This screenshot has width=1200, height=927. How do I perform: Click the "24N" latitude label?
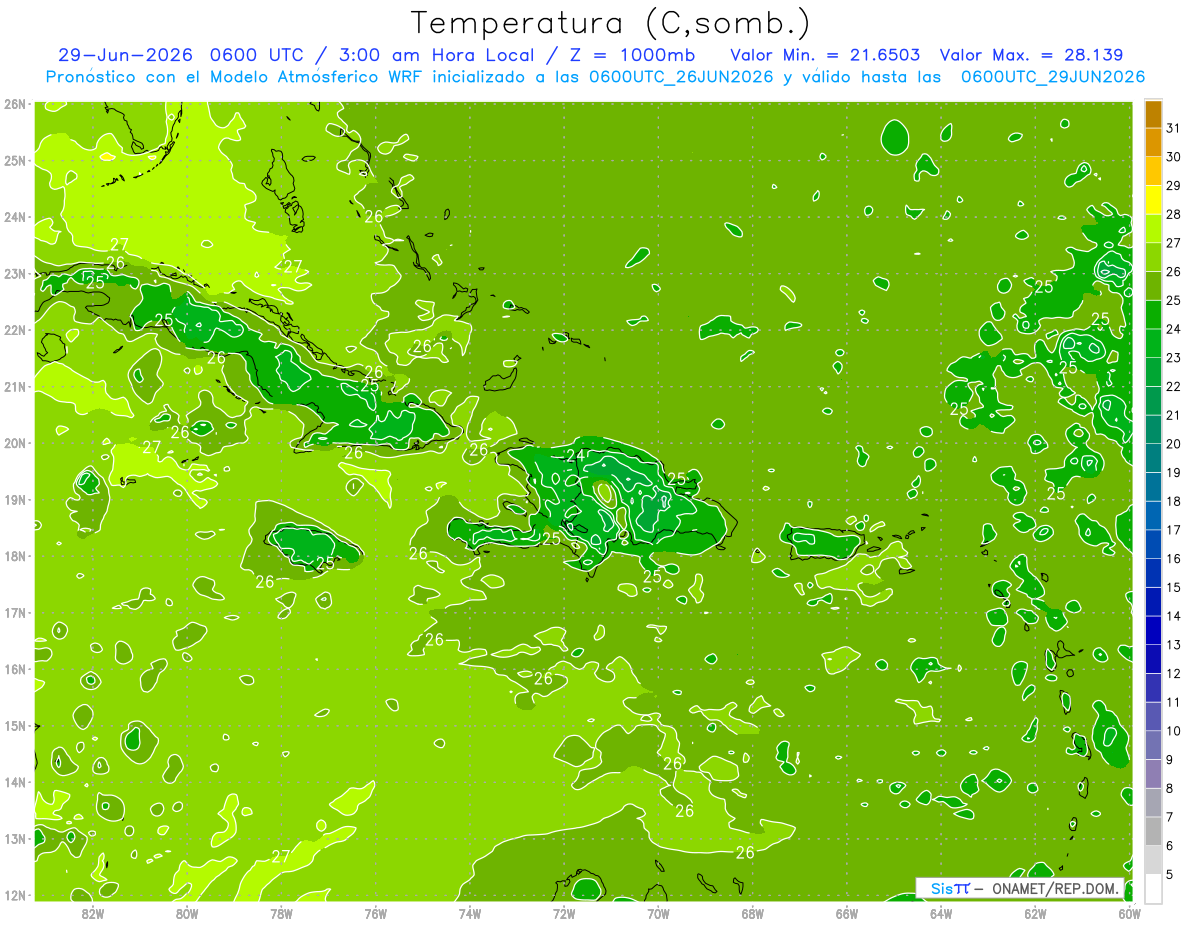point(15,217)
